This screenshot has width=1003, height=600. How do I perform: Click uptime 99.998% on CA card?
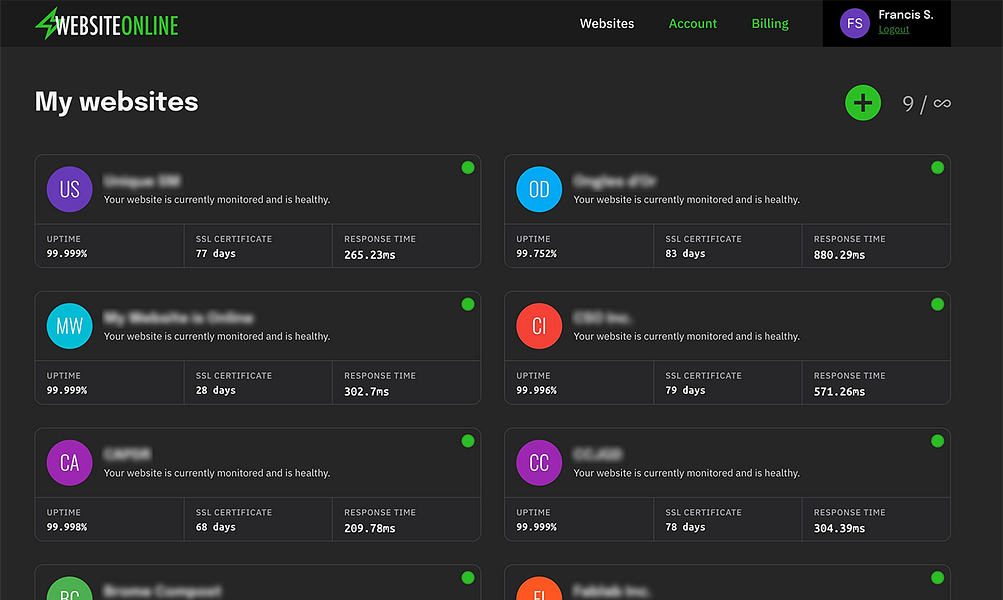point(67,527)
